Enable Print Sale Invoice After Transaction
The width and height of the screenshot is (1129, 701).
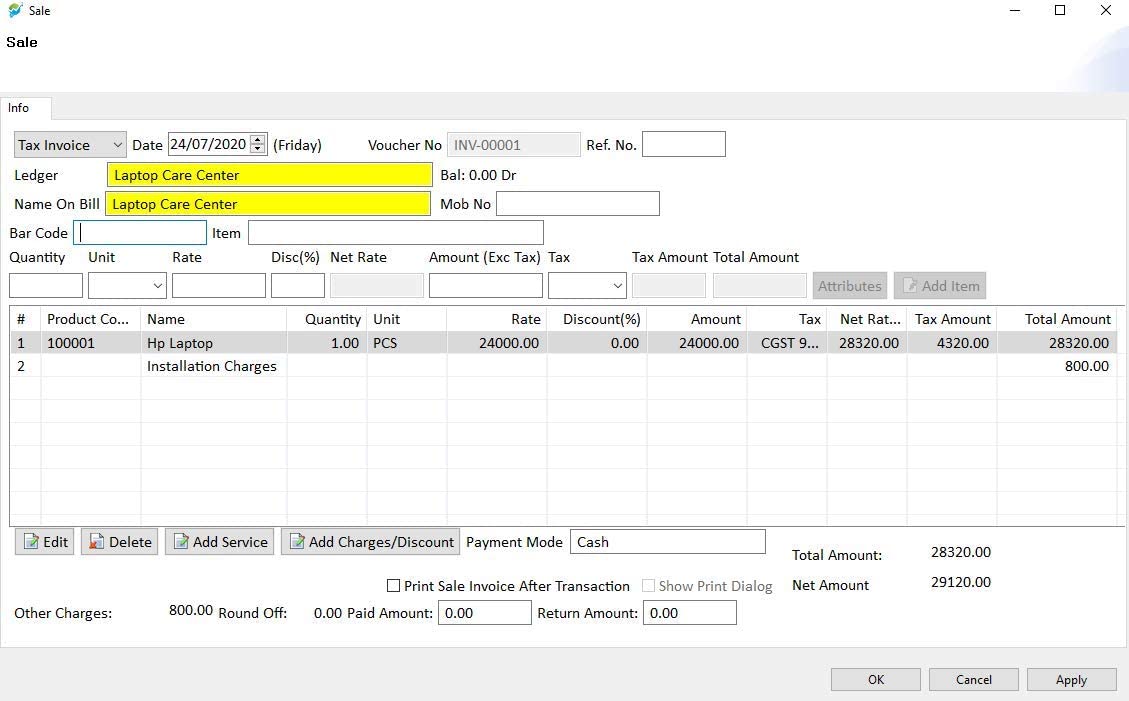pyautogui.click(x=393, y=586)
